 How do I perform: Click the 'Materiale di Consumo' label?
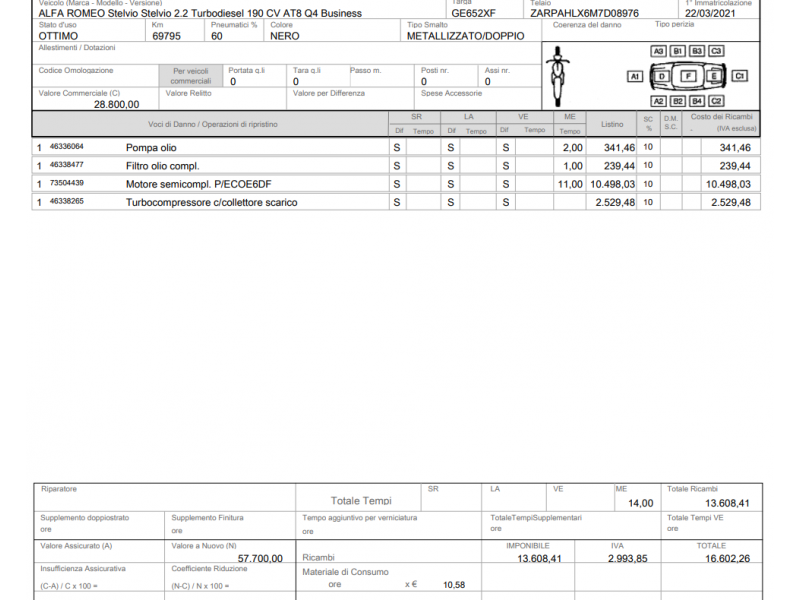coord(345,572)
